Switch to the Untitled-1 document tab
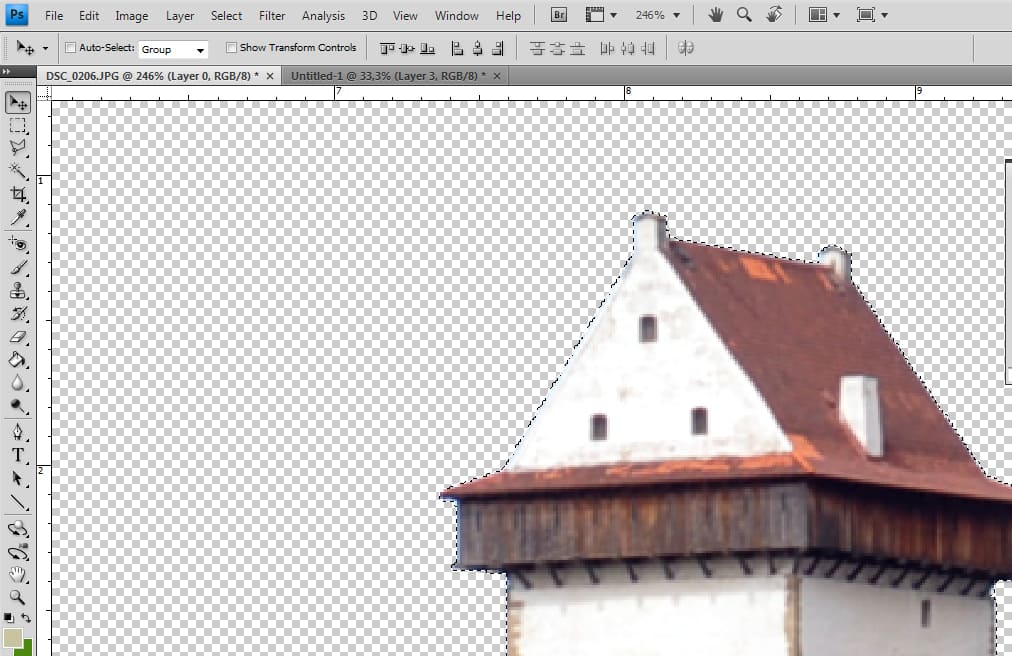This screenshot has width=1012, height=656. coord(387,76)
